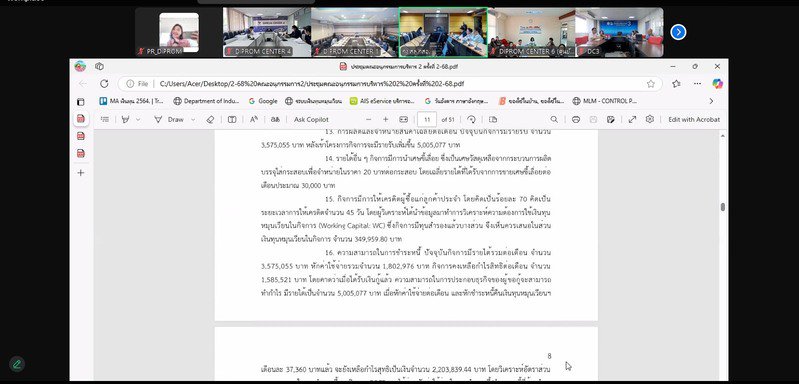The image size is (799, 384).
Task: Select DC3 participant video tile
Action: [619, 32]
